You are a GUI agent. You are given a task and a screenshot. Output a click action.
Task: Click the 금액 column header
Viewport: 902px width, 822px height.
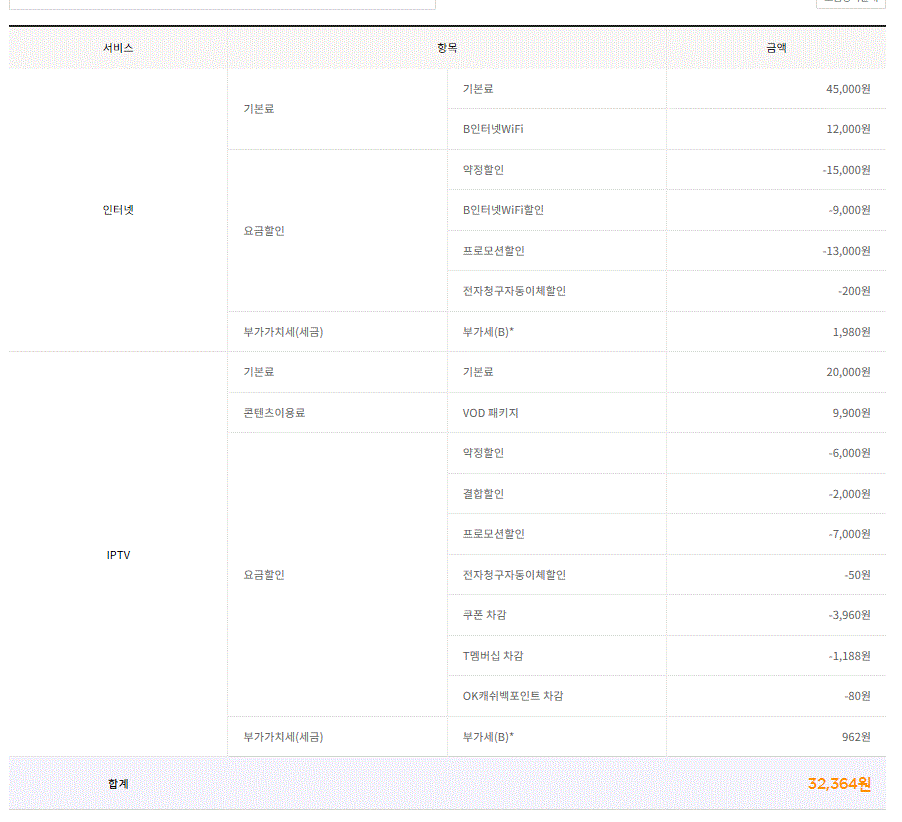pyautogui.click(x=776, y=48)
